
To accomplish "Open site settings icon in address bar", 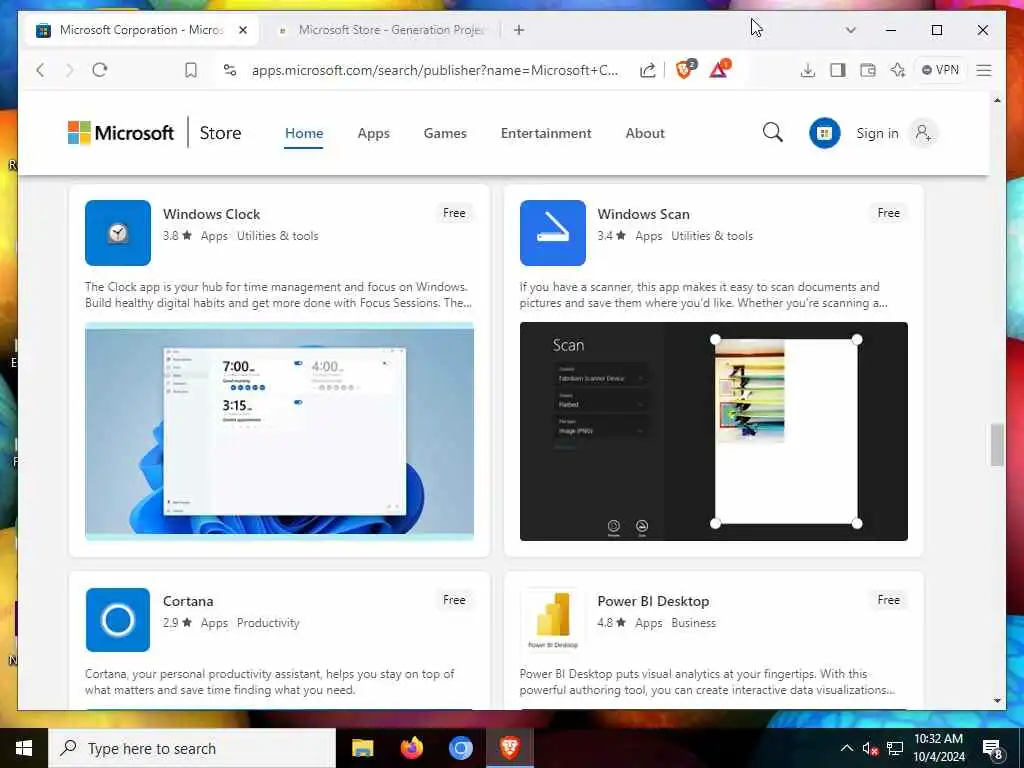I will (230, 70).
